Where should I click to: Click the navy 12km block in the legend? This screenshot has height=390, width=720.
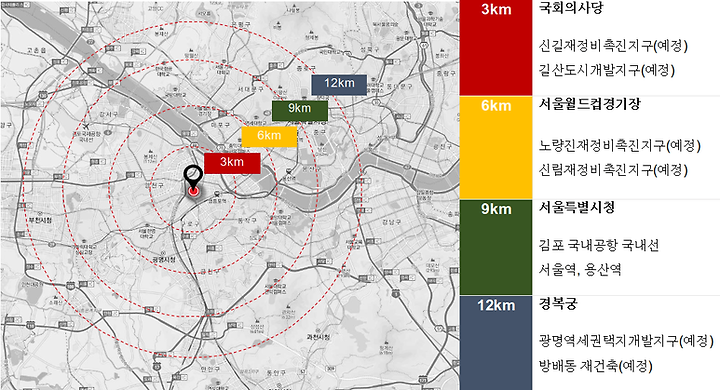496,343
